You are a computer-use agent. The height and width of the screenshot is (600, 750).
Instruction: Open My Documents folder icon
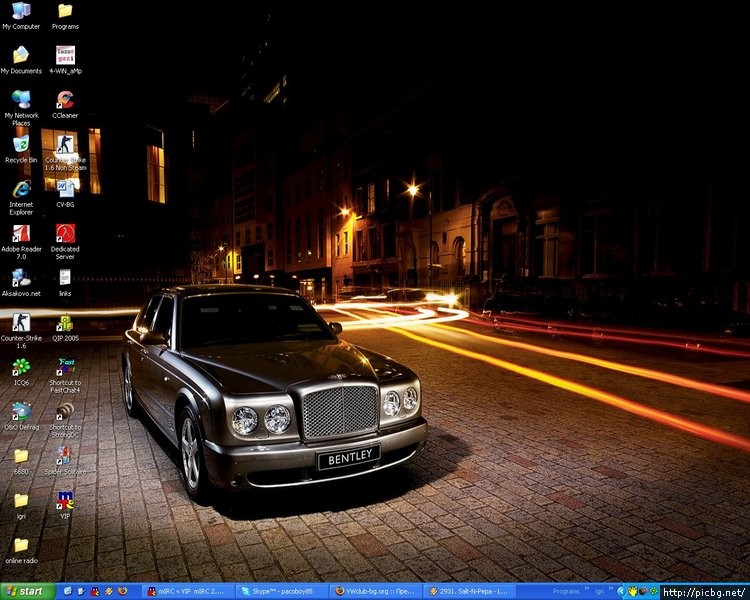click(x=21, y=60)
